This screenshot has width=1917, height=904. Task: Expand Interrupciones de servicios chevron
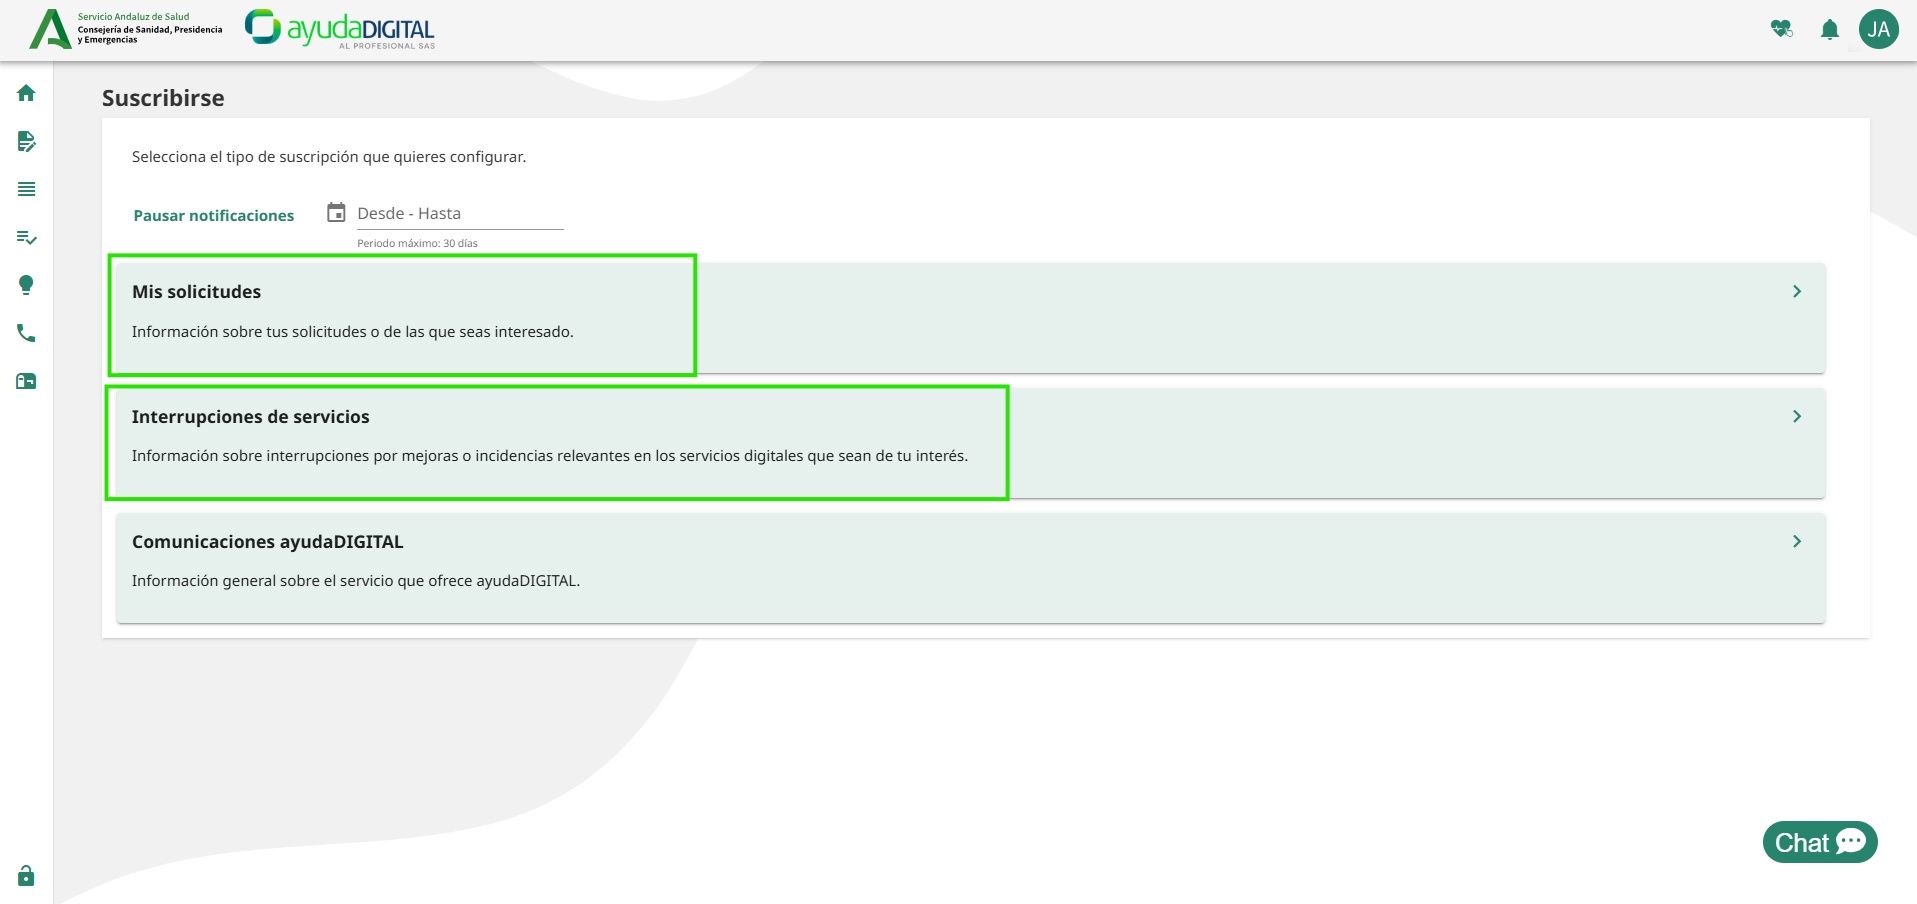click(1797, 416)
